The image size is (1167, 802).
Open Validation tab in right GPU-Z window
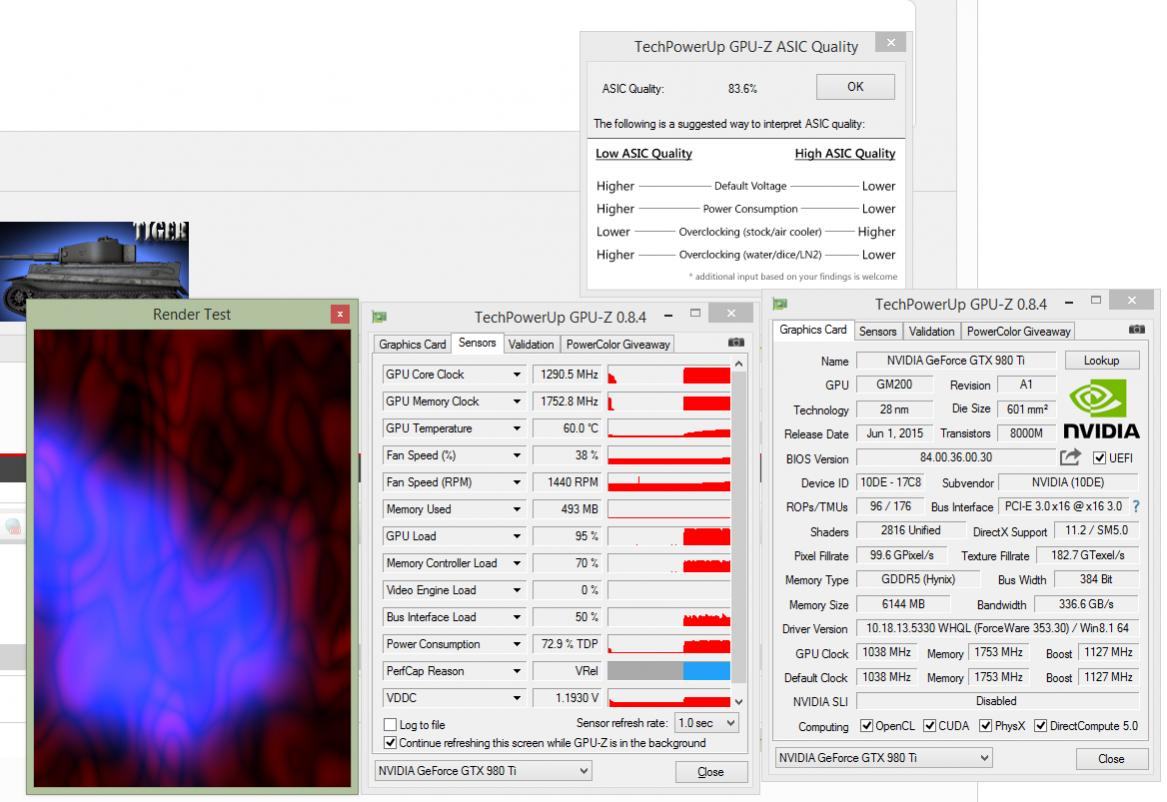point(931,331)
